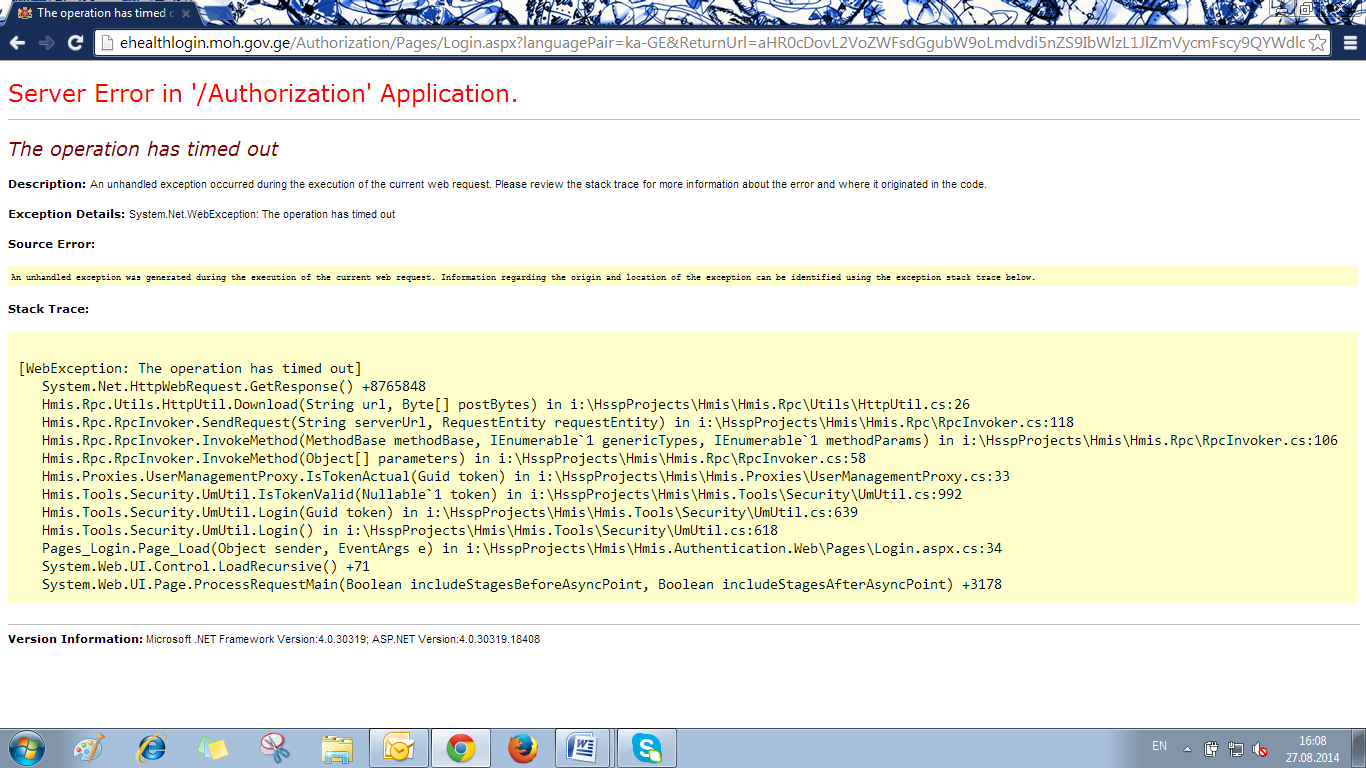The width and height of the screenshot is (1366, 768).
Task: Switch to Firefox in the taskbar
Action: 522,748
